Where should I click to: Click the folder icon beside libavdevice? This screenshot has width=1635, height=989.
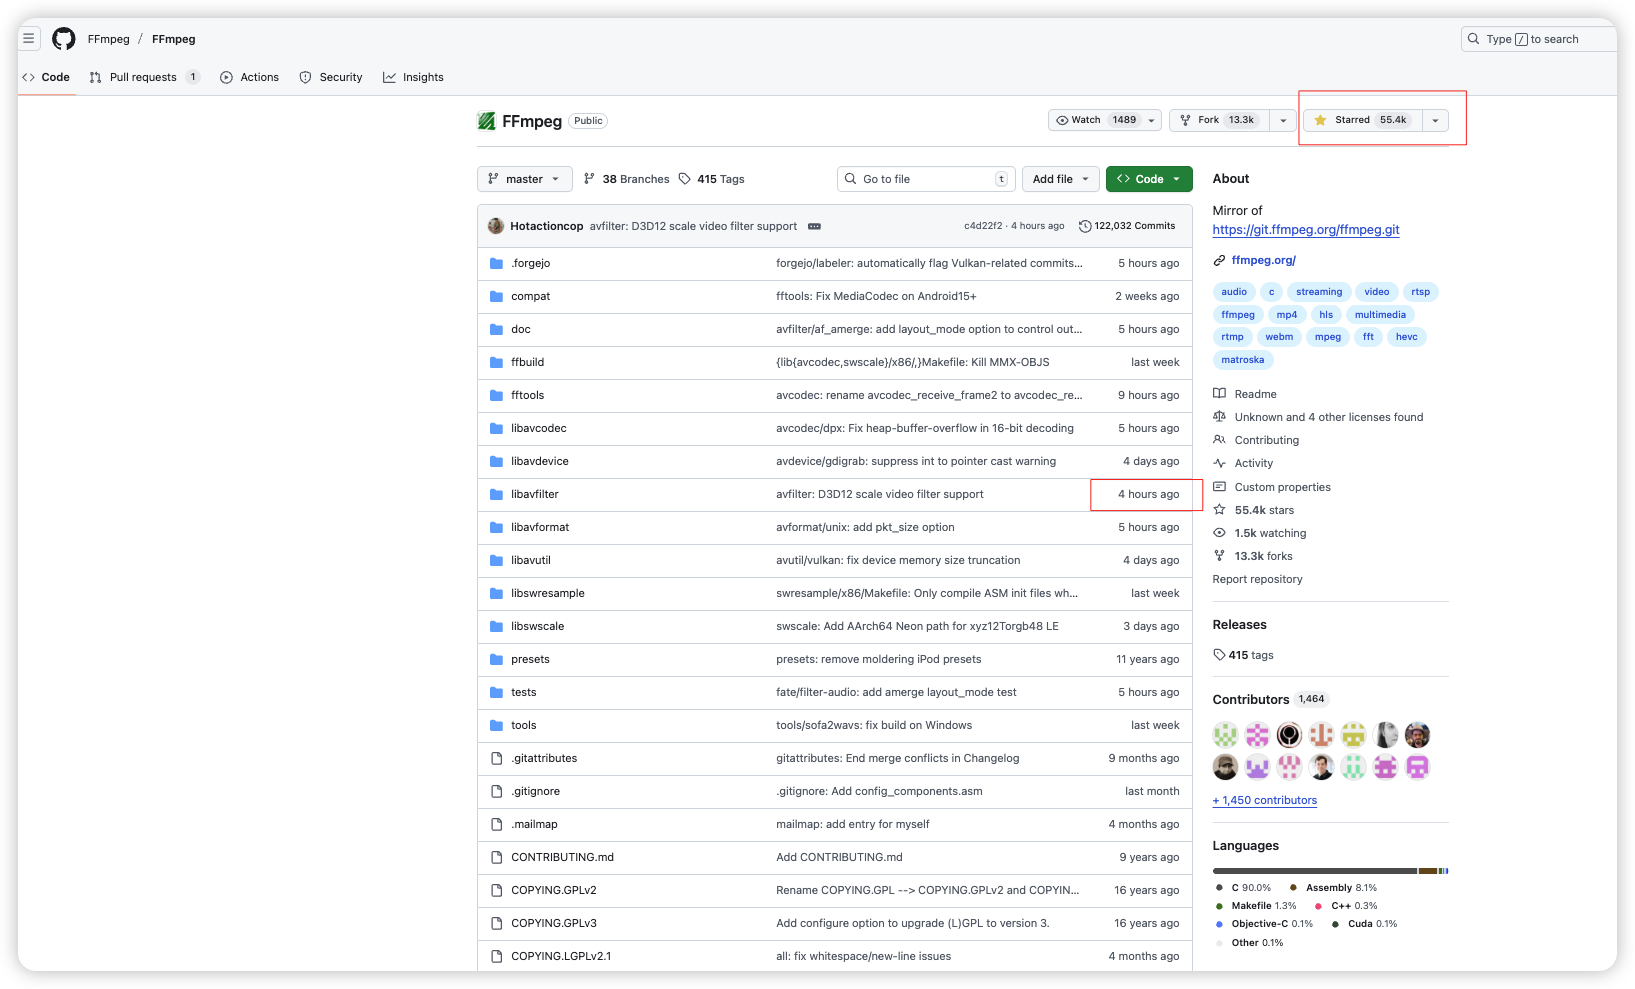[x=496, y=461]
